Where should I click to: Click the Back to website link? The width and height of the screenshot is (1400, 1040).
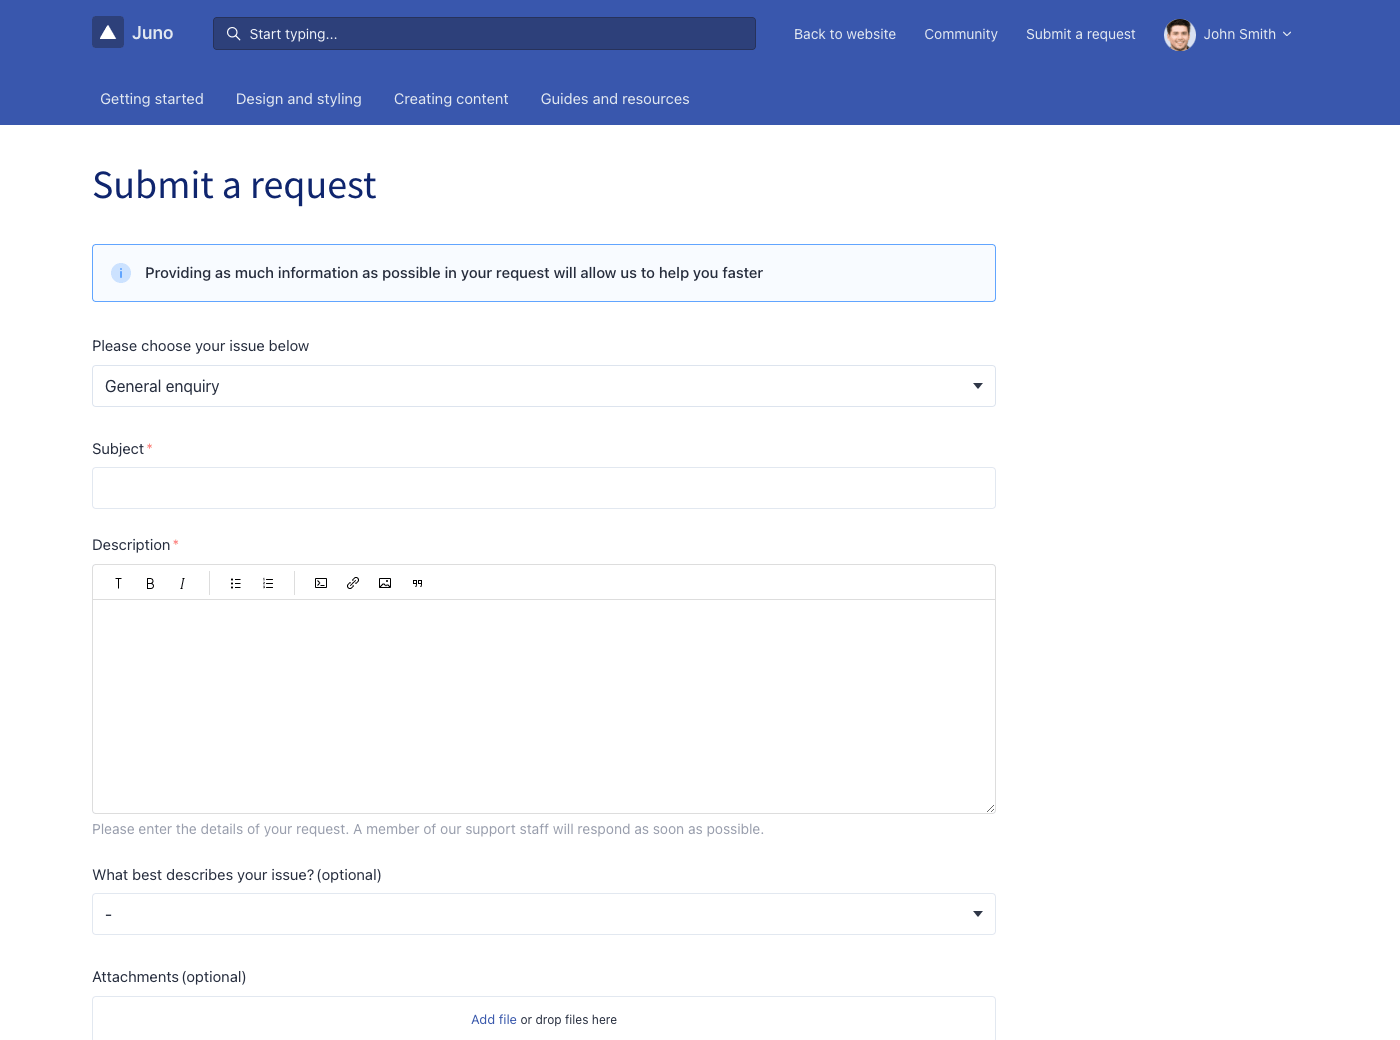click(x=845, y=34)
